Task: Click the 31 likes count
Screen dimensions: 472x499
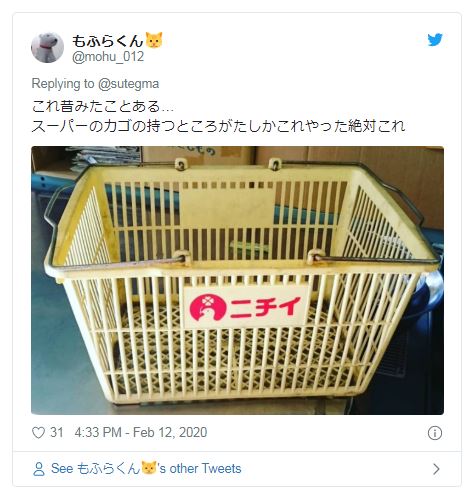Action: [x=57, y=433]
